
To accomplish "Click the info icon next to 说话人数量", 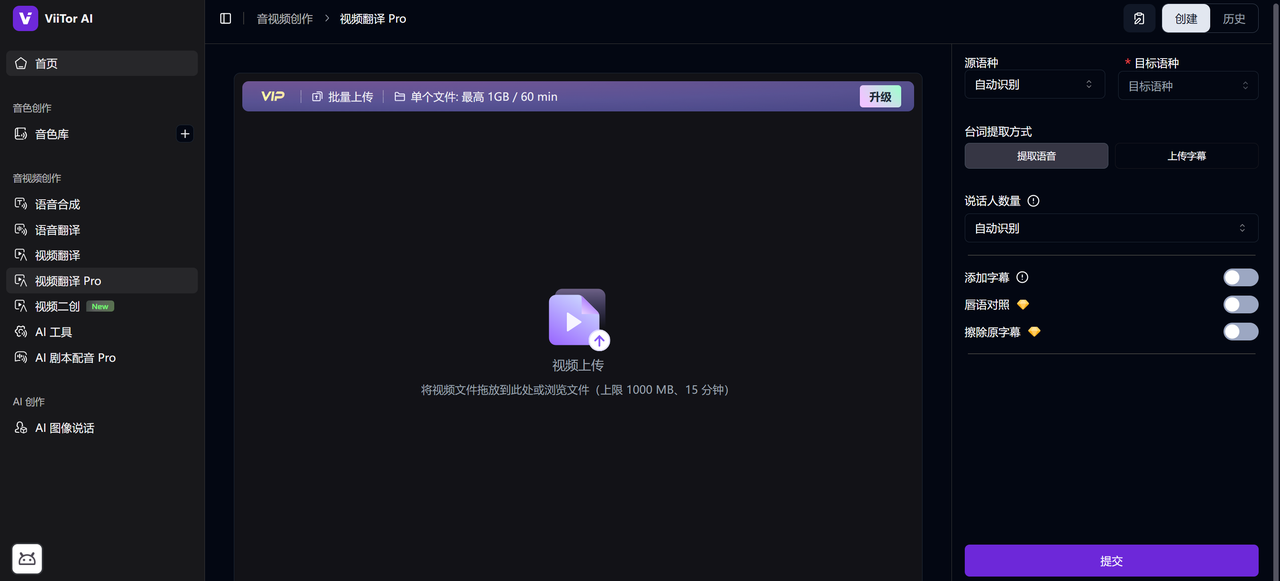I will (x=1034, y=201).
